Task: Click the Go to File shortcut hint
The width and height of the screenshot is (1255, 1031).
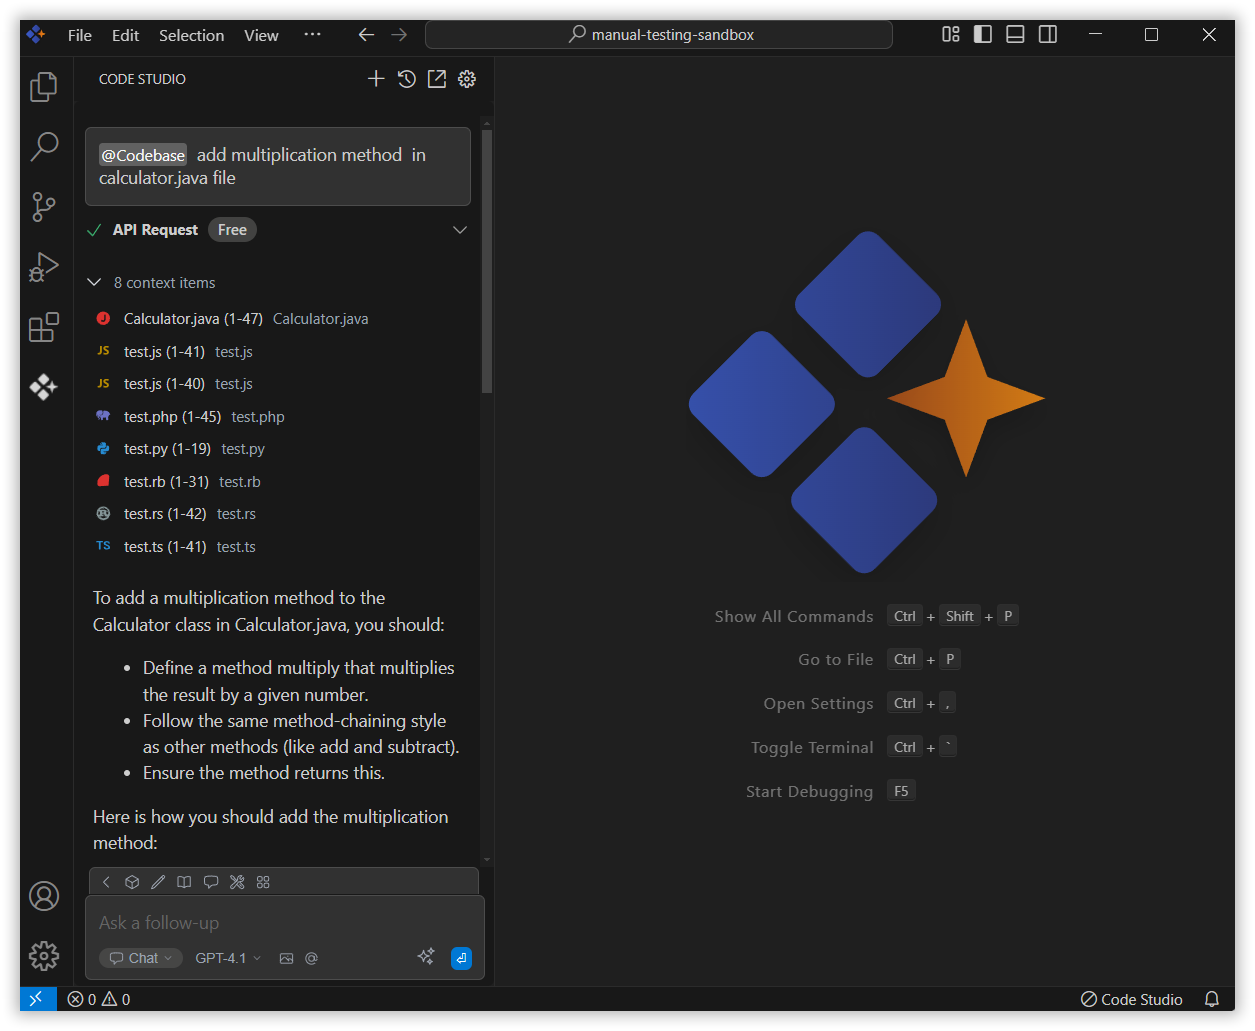Action: pos(880,659)
